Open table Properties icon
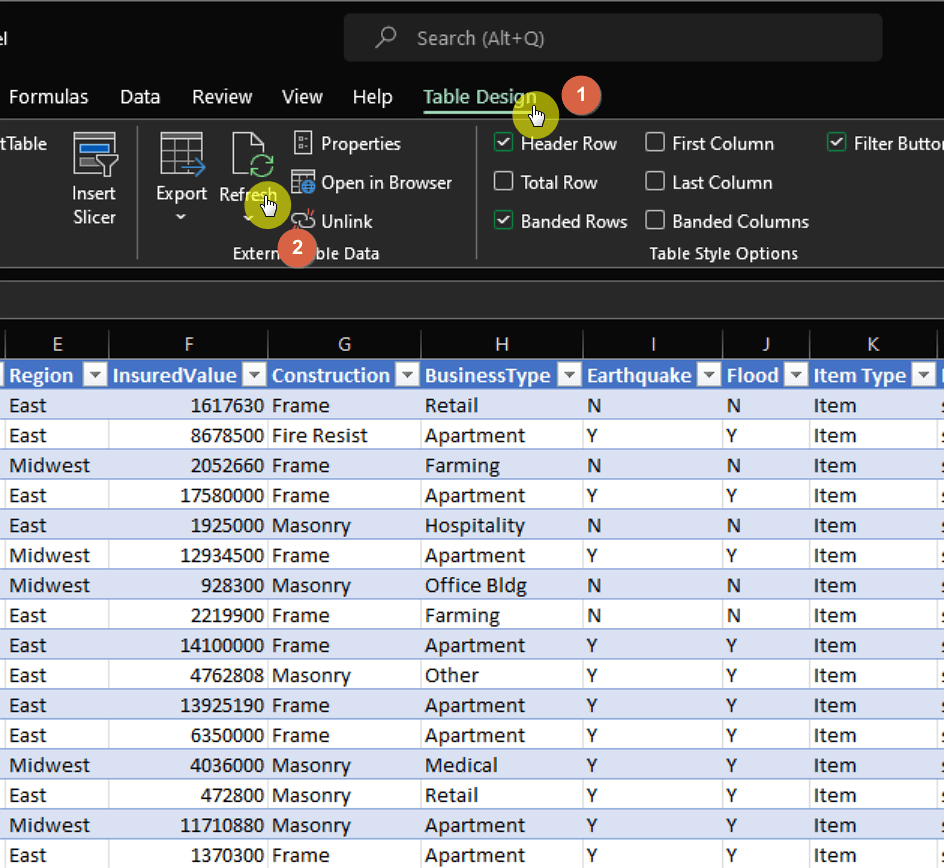This screenshot has height=868, width=944. (303, 143)
